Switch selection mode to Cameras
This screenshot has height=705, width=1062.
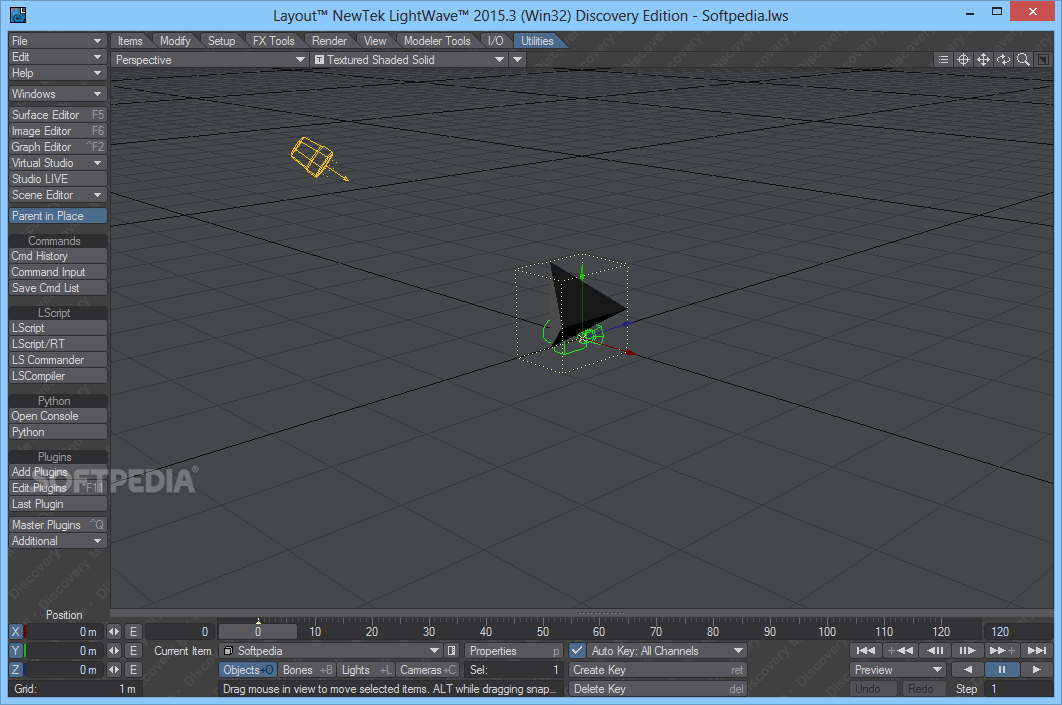click(427, 669)
